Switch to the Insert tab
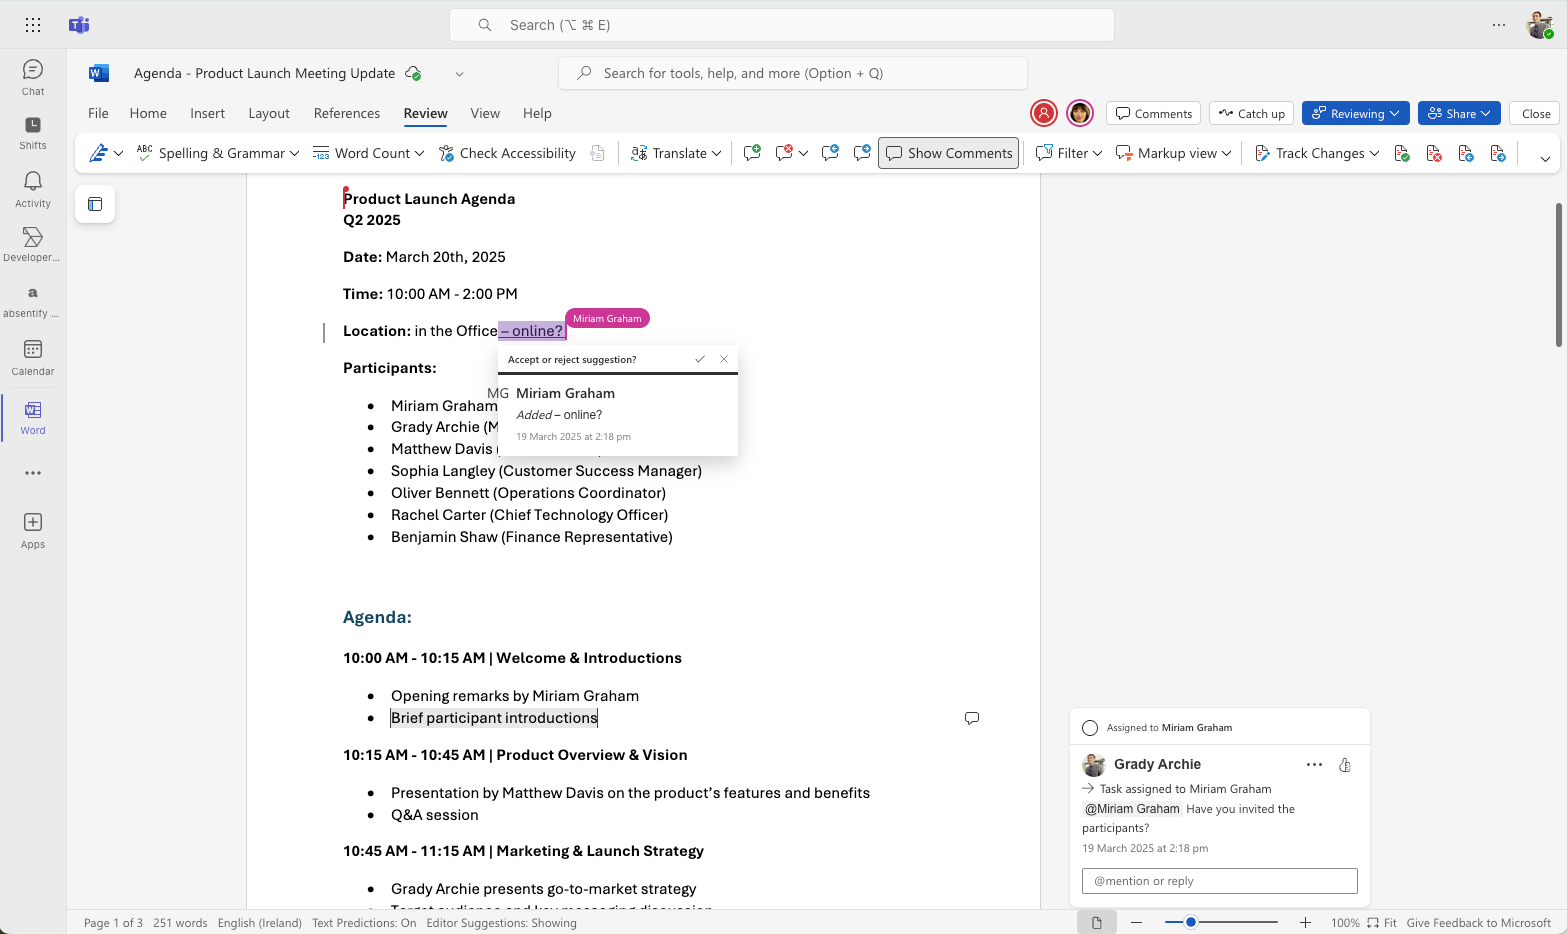 point(208,113)
